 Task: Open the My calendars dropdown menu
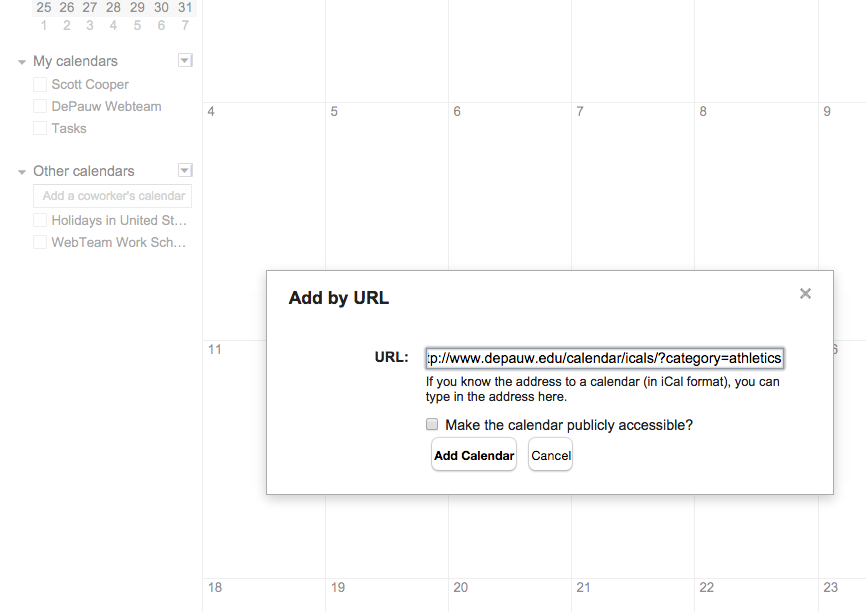pos(185,60)
